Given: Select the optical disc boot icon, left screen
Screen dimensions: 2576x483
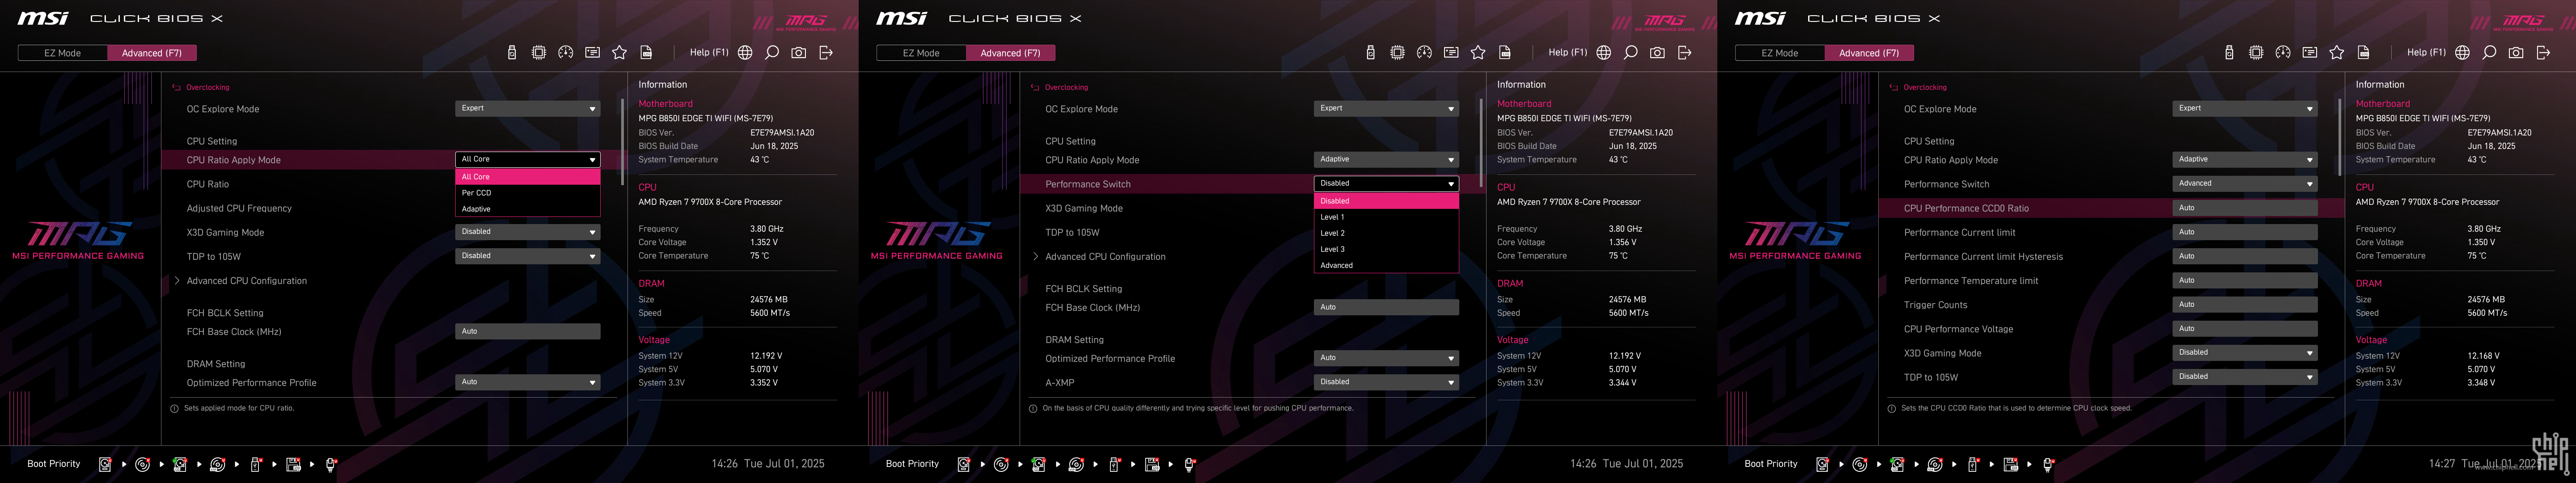Looking at the screenshot, I should tap(142, 464).
